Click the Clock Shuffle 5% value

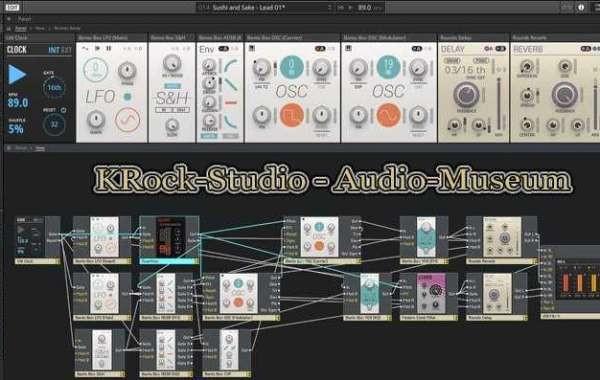pyautogui.click(x=16, y=129)
